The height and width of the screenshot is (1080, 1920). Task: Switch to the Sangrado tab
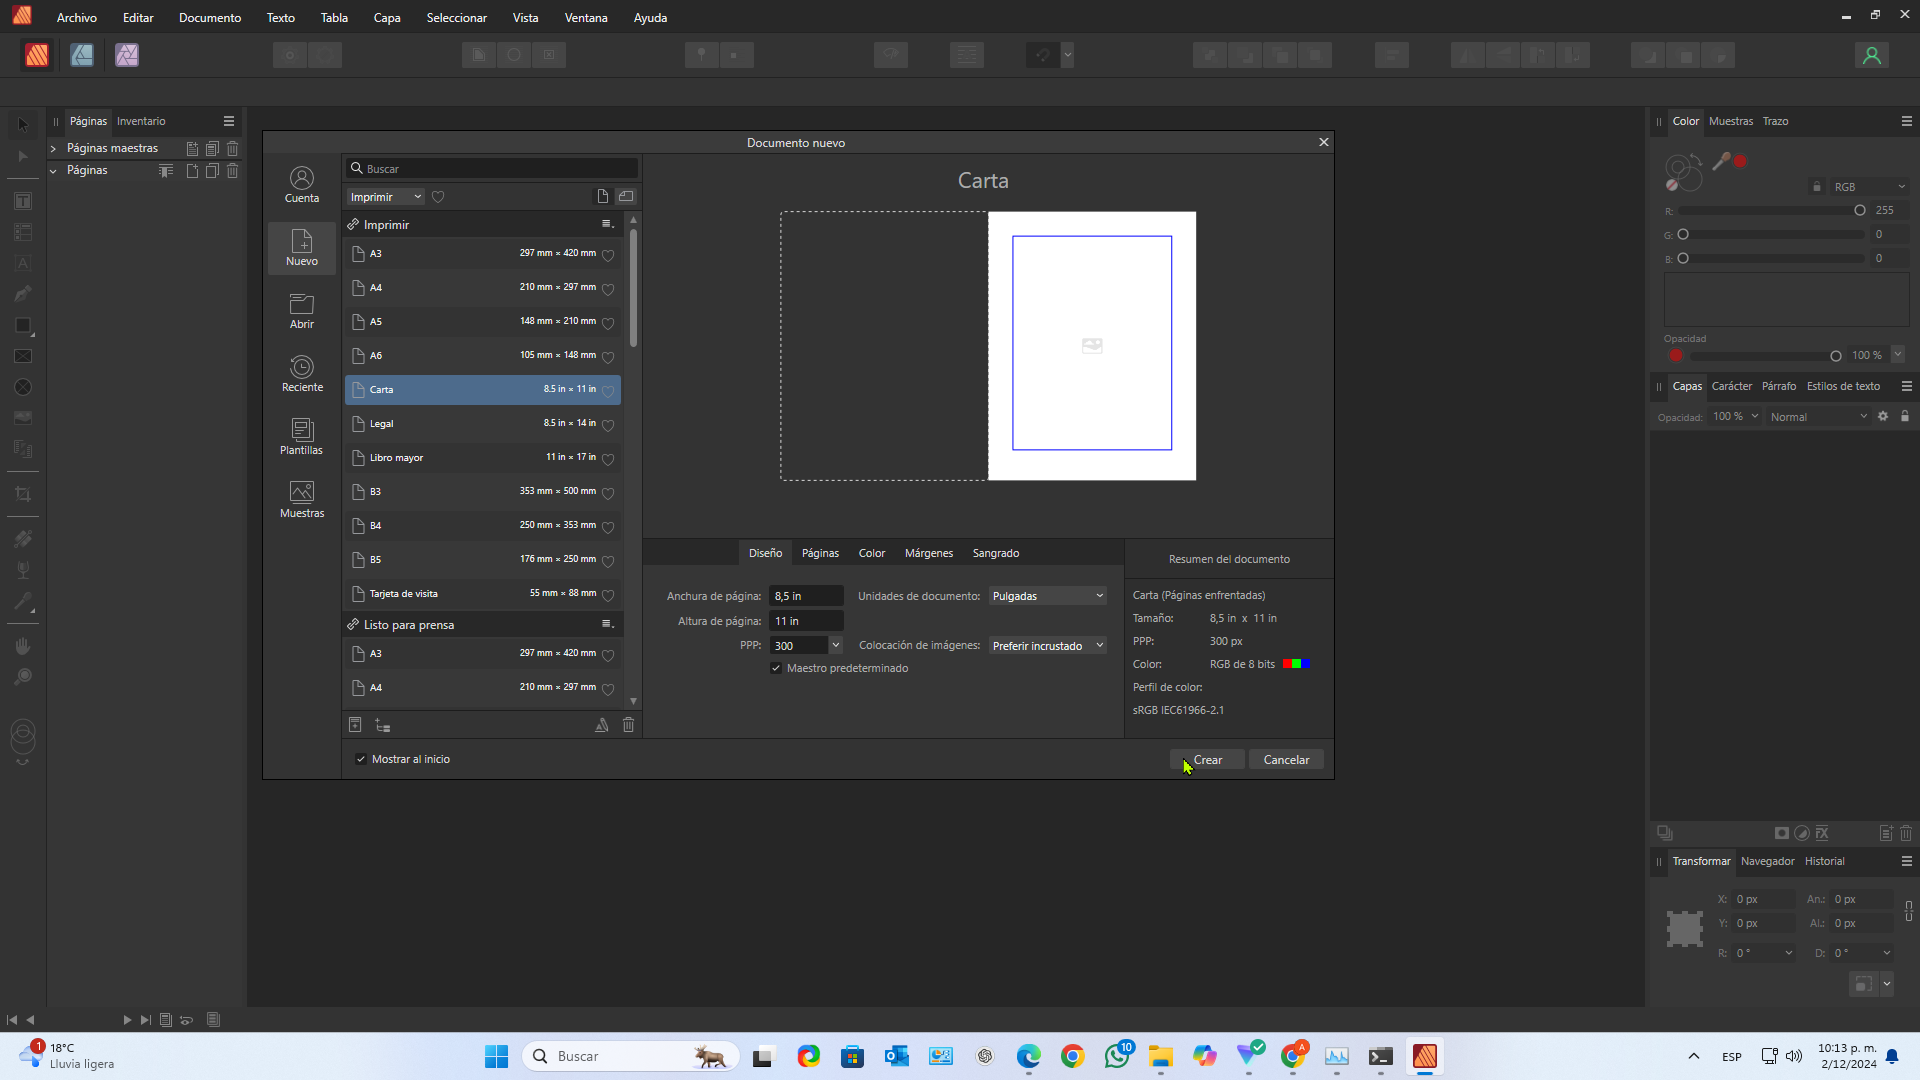point(996,553)
